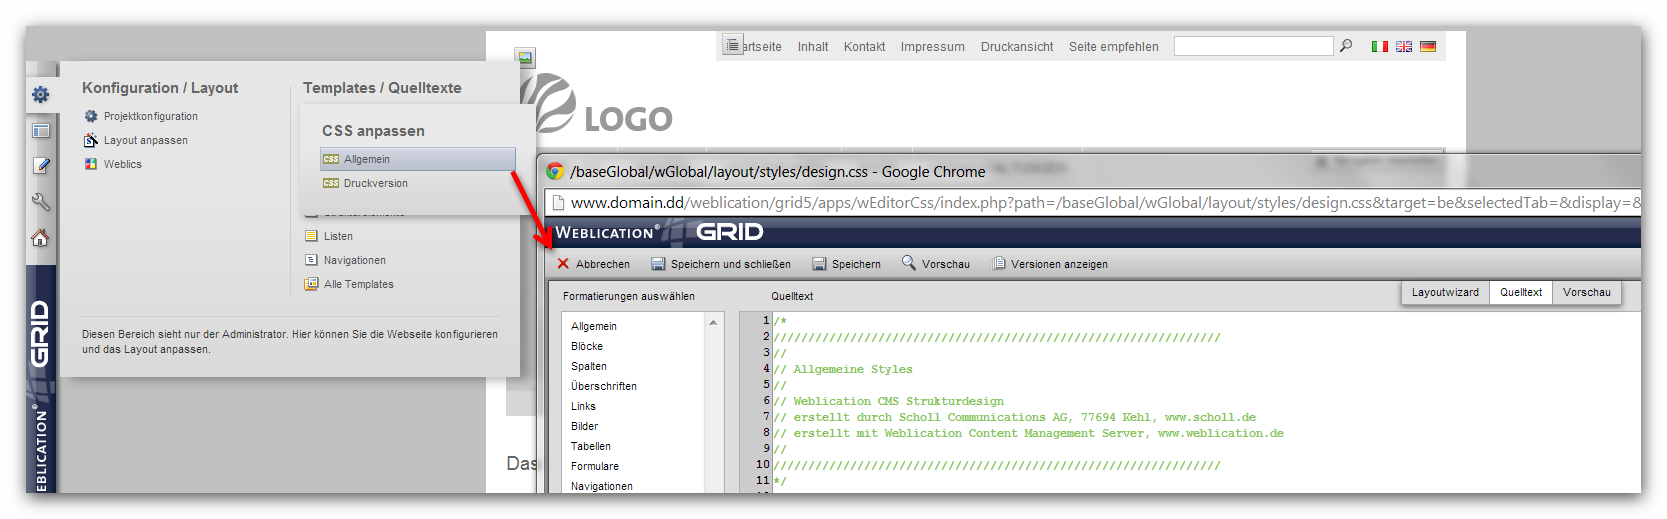Click the image placeholder icon above the logo
This screenshot has width=1667, height=519.
[525, 58]
